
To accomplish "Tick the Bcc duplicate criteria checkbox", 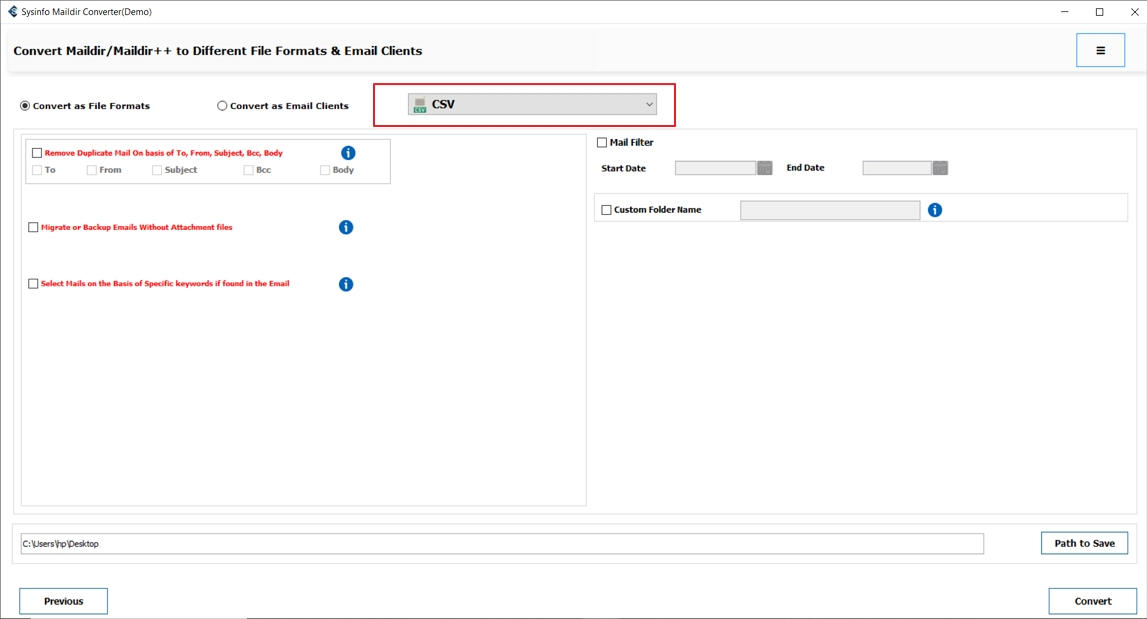I will coord(248,170).
